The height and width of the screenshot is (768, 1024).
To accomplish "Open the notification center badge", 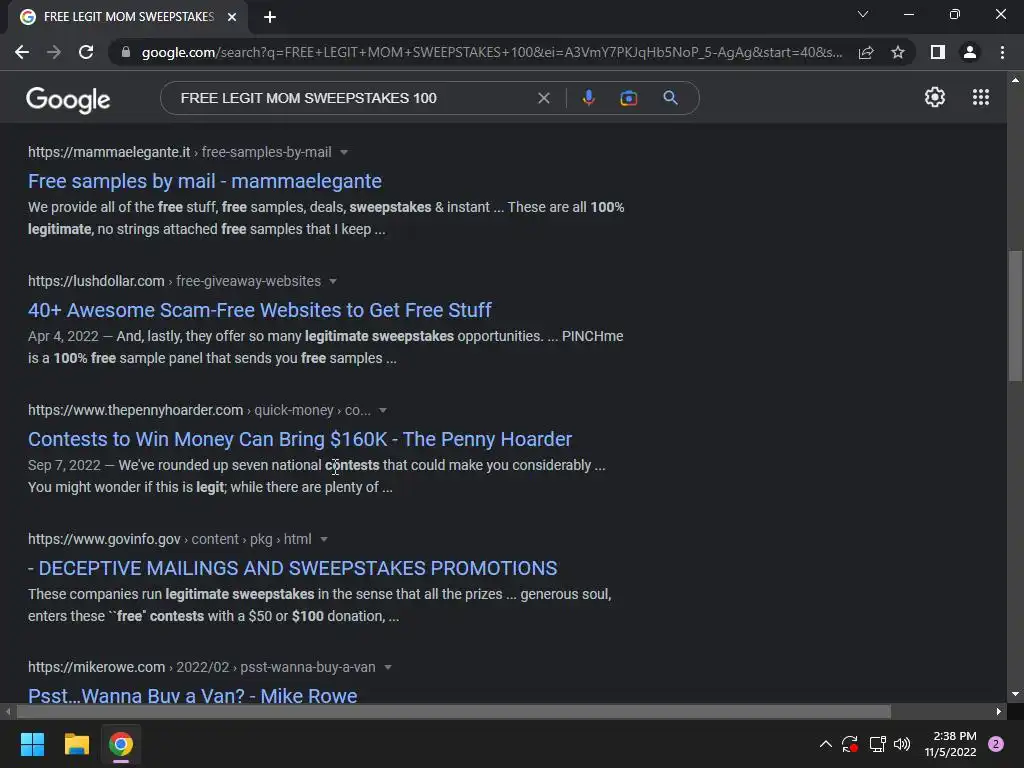I will tap(996, 744).
